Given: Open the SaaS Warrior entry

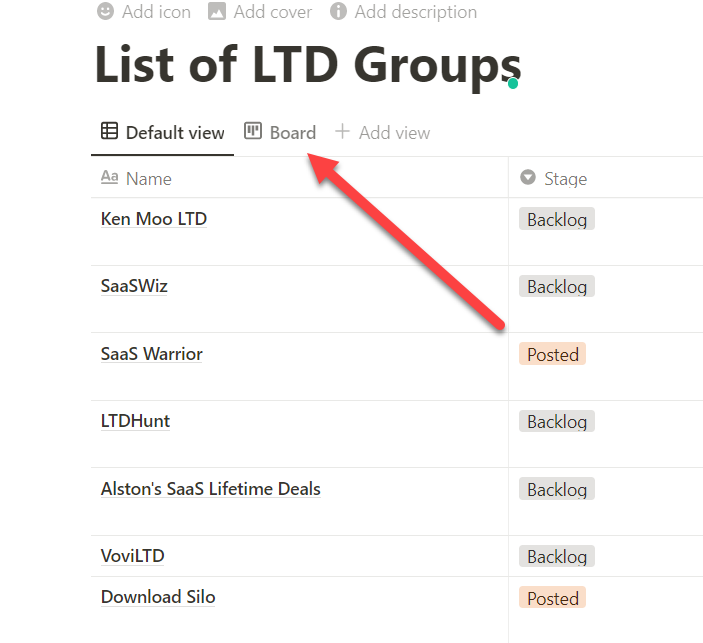Looking at the screenshot, I should (152, 354).
